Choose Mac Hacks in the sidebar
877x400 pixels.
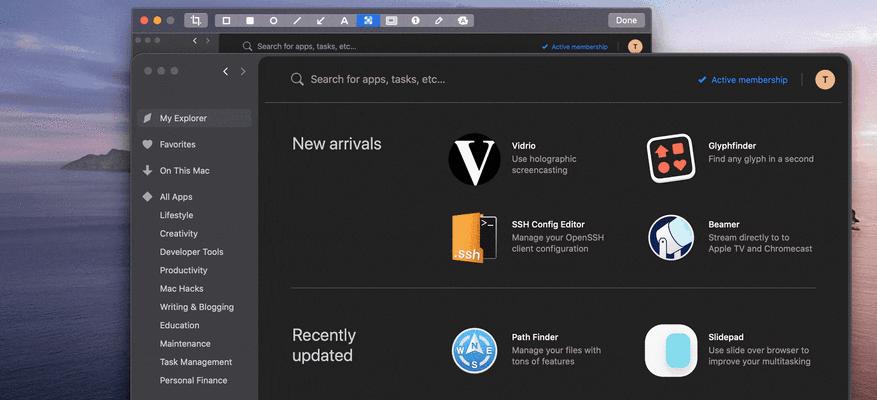(181, 289)
